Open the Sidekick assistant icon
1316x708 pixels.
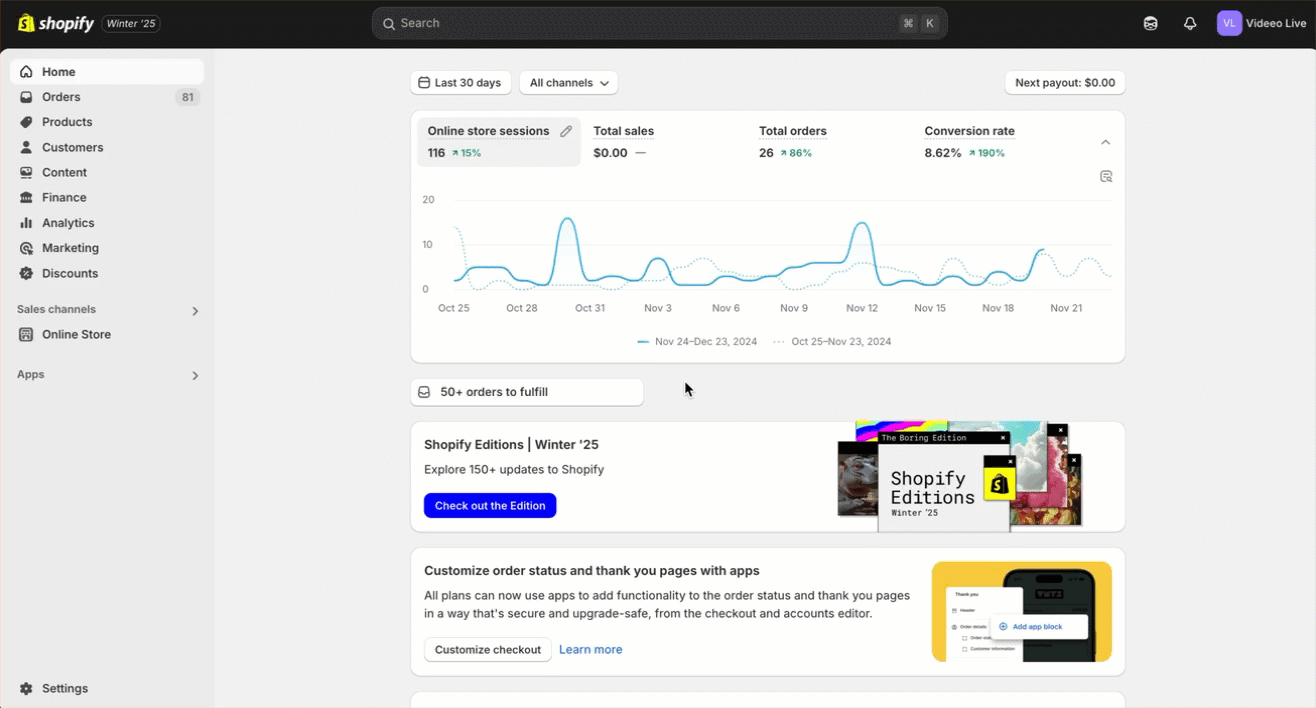(x=1151, y=23)
